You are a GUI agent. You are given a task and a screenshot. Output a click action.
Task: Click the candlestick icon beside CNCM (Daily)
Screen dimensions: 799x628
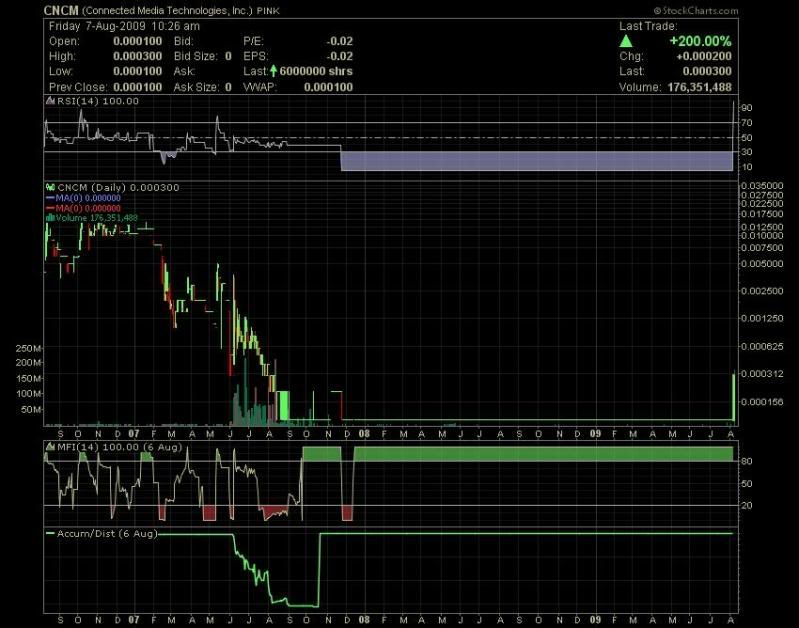(x=50, y=188)
